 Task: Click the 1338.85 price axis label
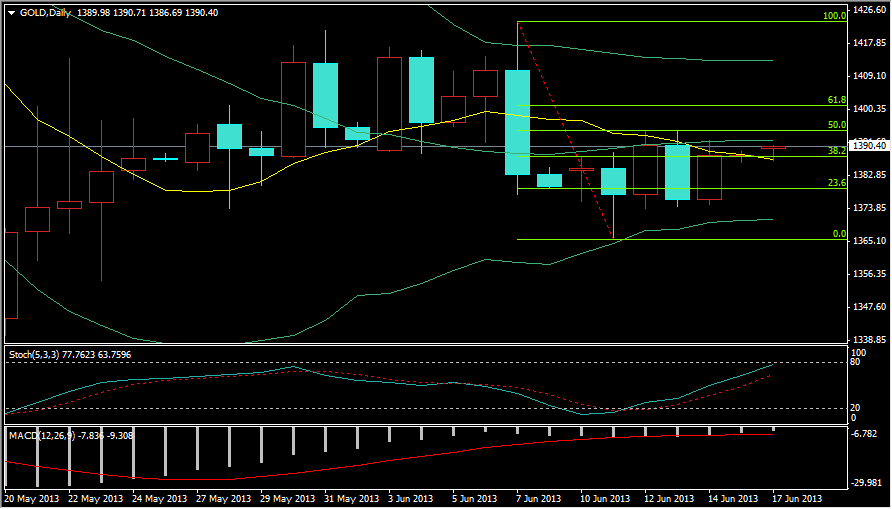[868, 340]
